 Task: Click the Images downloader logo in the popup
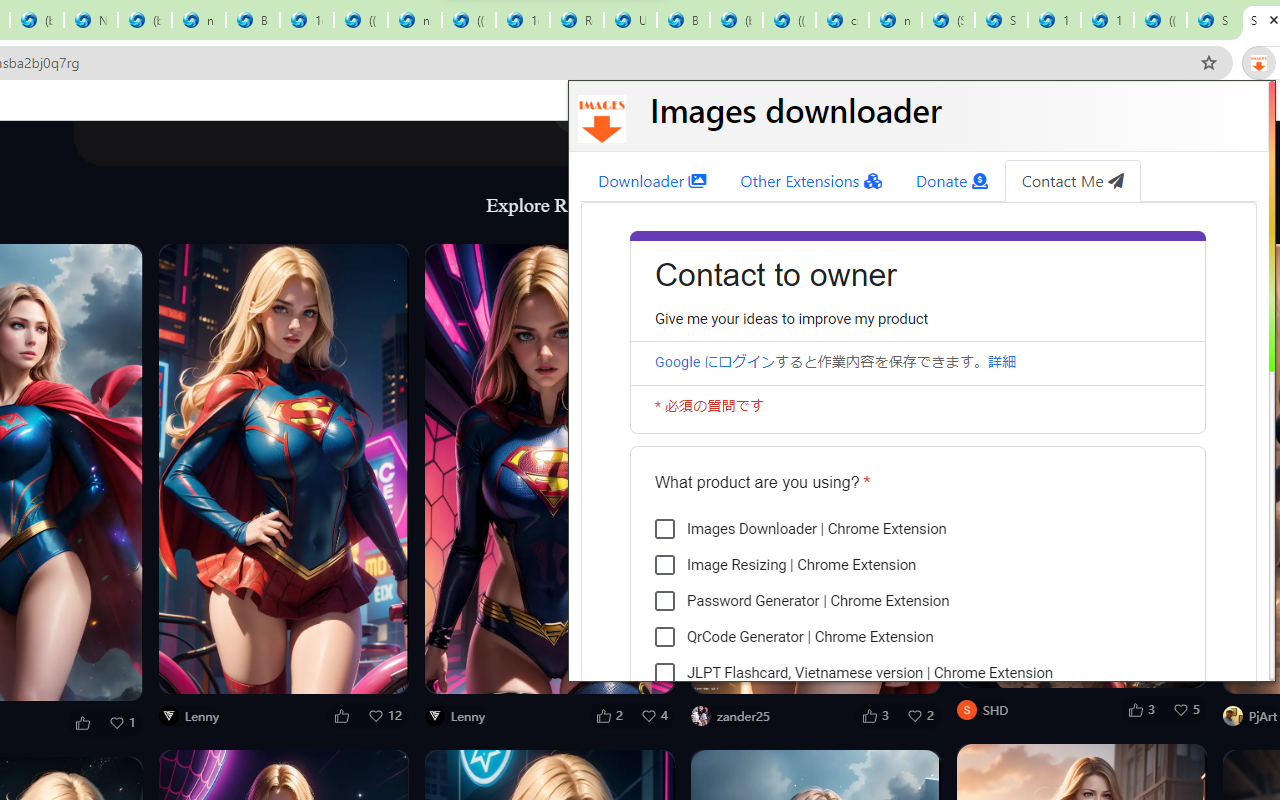coord(602,119)
